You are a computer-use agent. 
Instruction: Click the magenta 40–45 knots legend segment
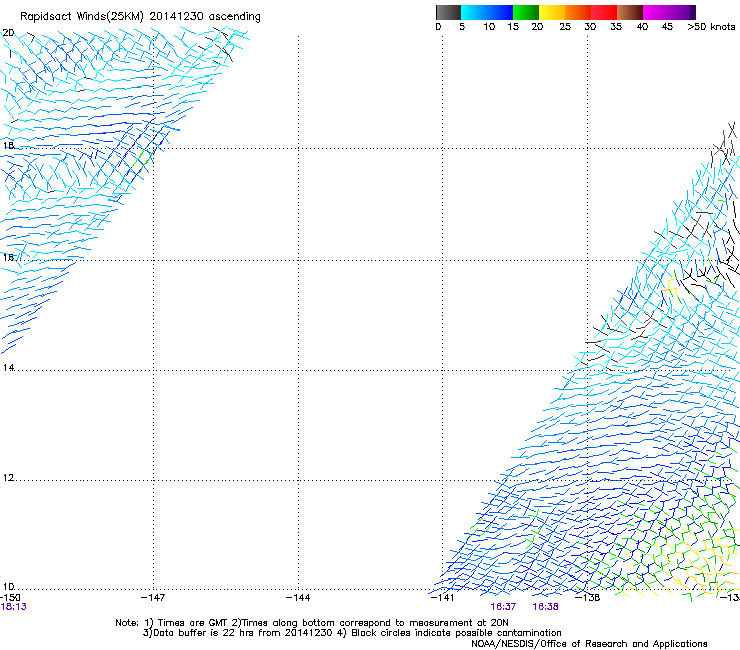(656, 12)
